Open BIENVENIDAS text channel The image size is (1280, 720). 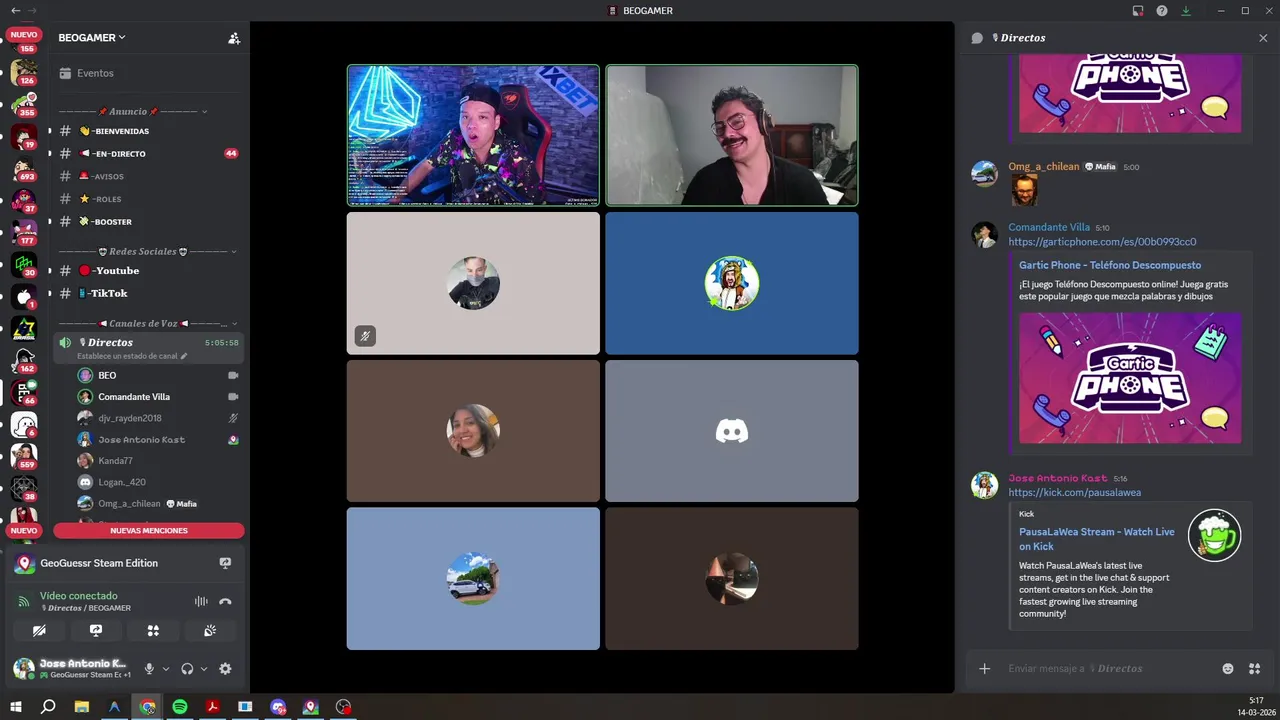tap(148, 131)
